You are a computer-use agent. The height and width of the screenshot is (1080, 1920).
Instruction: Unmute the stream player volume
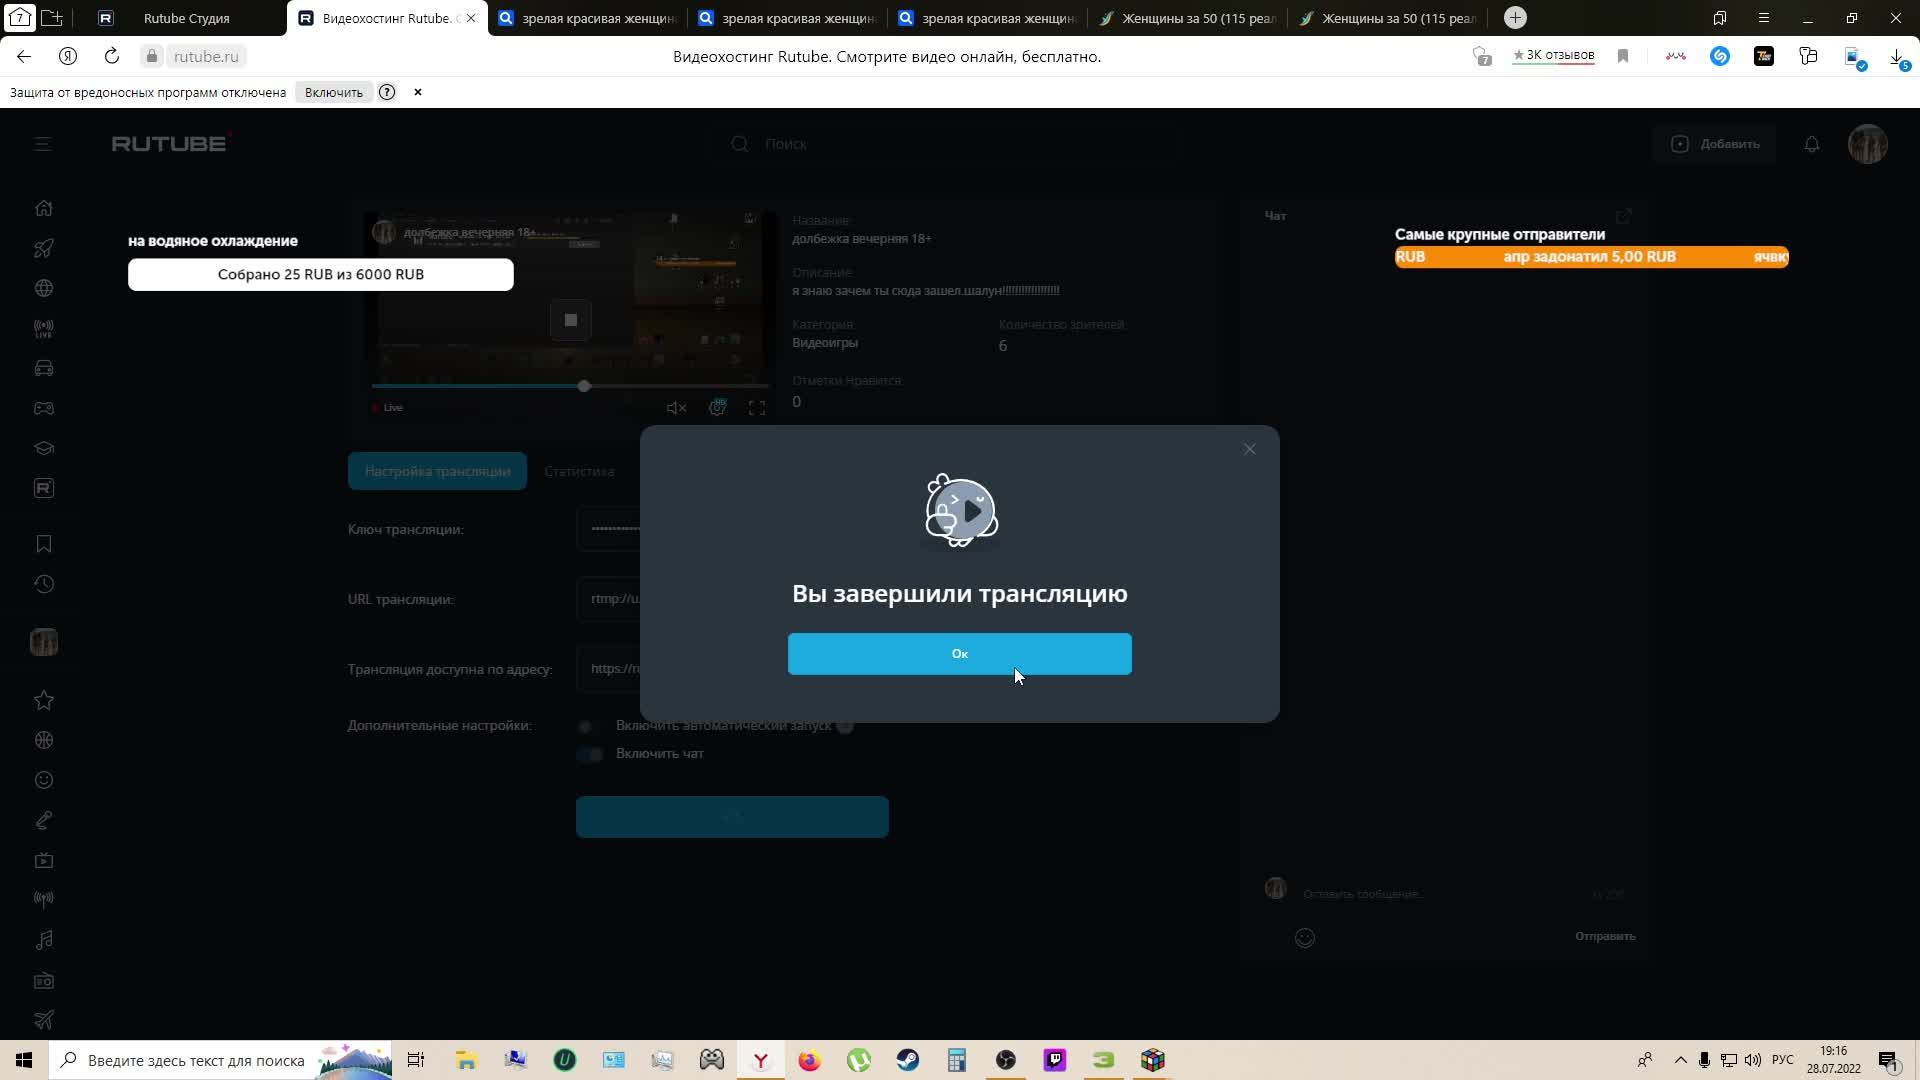tap(676, 408)
